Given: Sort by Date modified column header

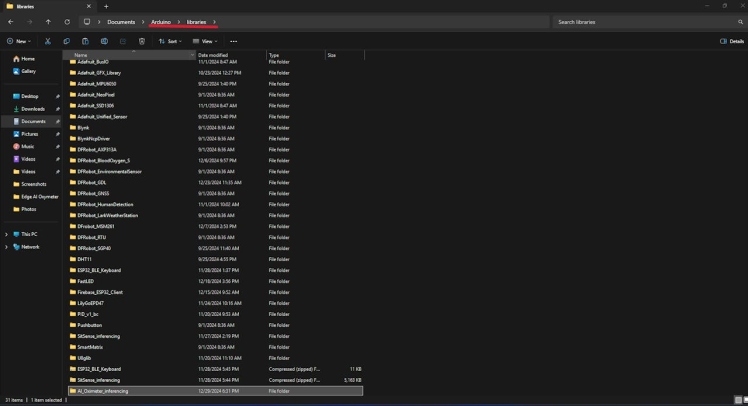Looking at the screenshot, I should [x=210, y=55].
